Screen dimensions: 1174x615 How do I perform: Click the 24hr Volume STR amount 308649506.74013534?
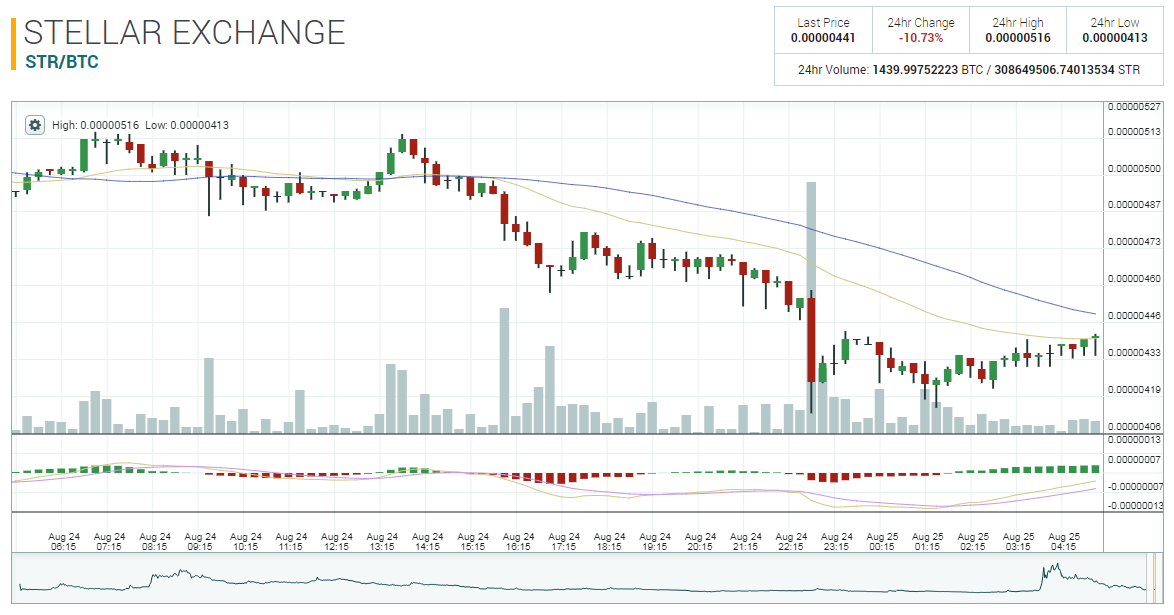(1054, 70)
